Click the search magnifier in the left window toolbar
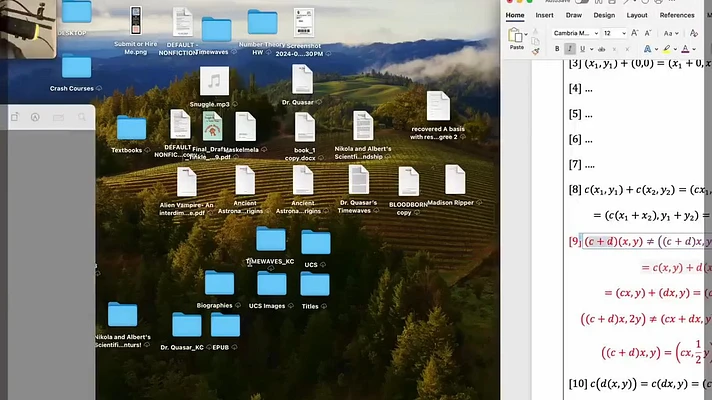This screenshot has width=712, height=400. [82, 117]
